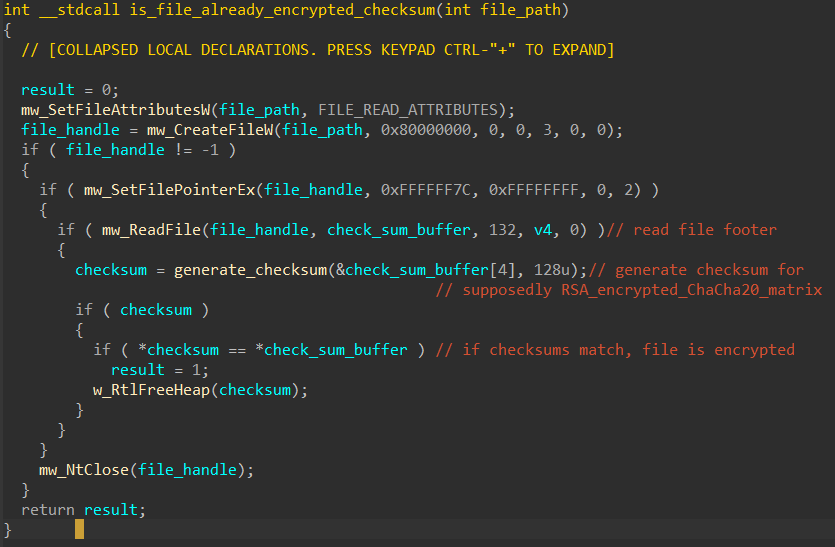Click the mw_CreateFileW function call
The width and height of the screenshot is (835, 547).
click(210, 130)
